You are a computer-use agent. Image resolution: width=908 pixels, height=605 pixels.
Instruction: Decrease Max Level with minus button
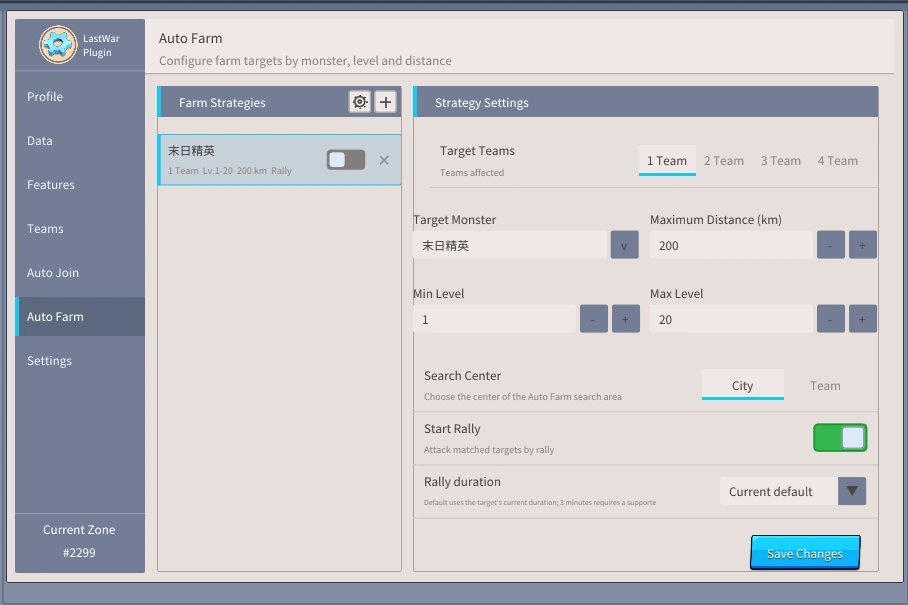[x=830, y=319]
